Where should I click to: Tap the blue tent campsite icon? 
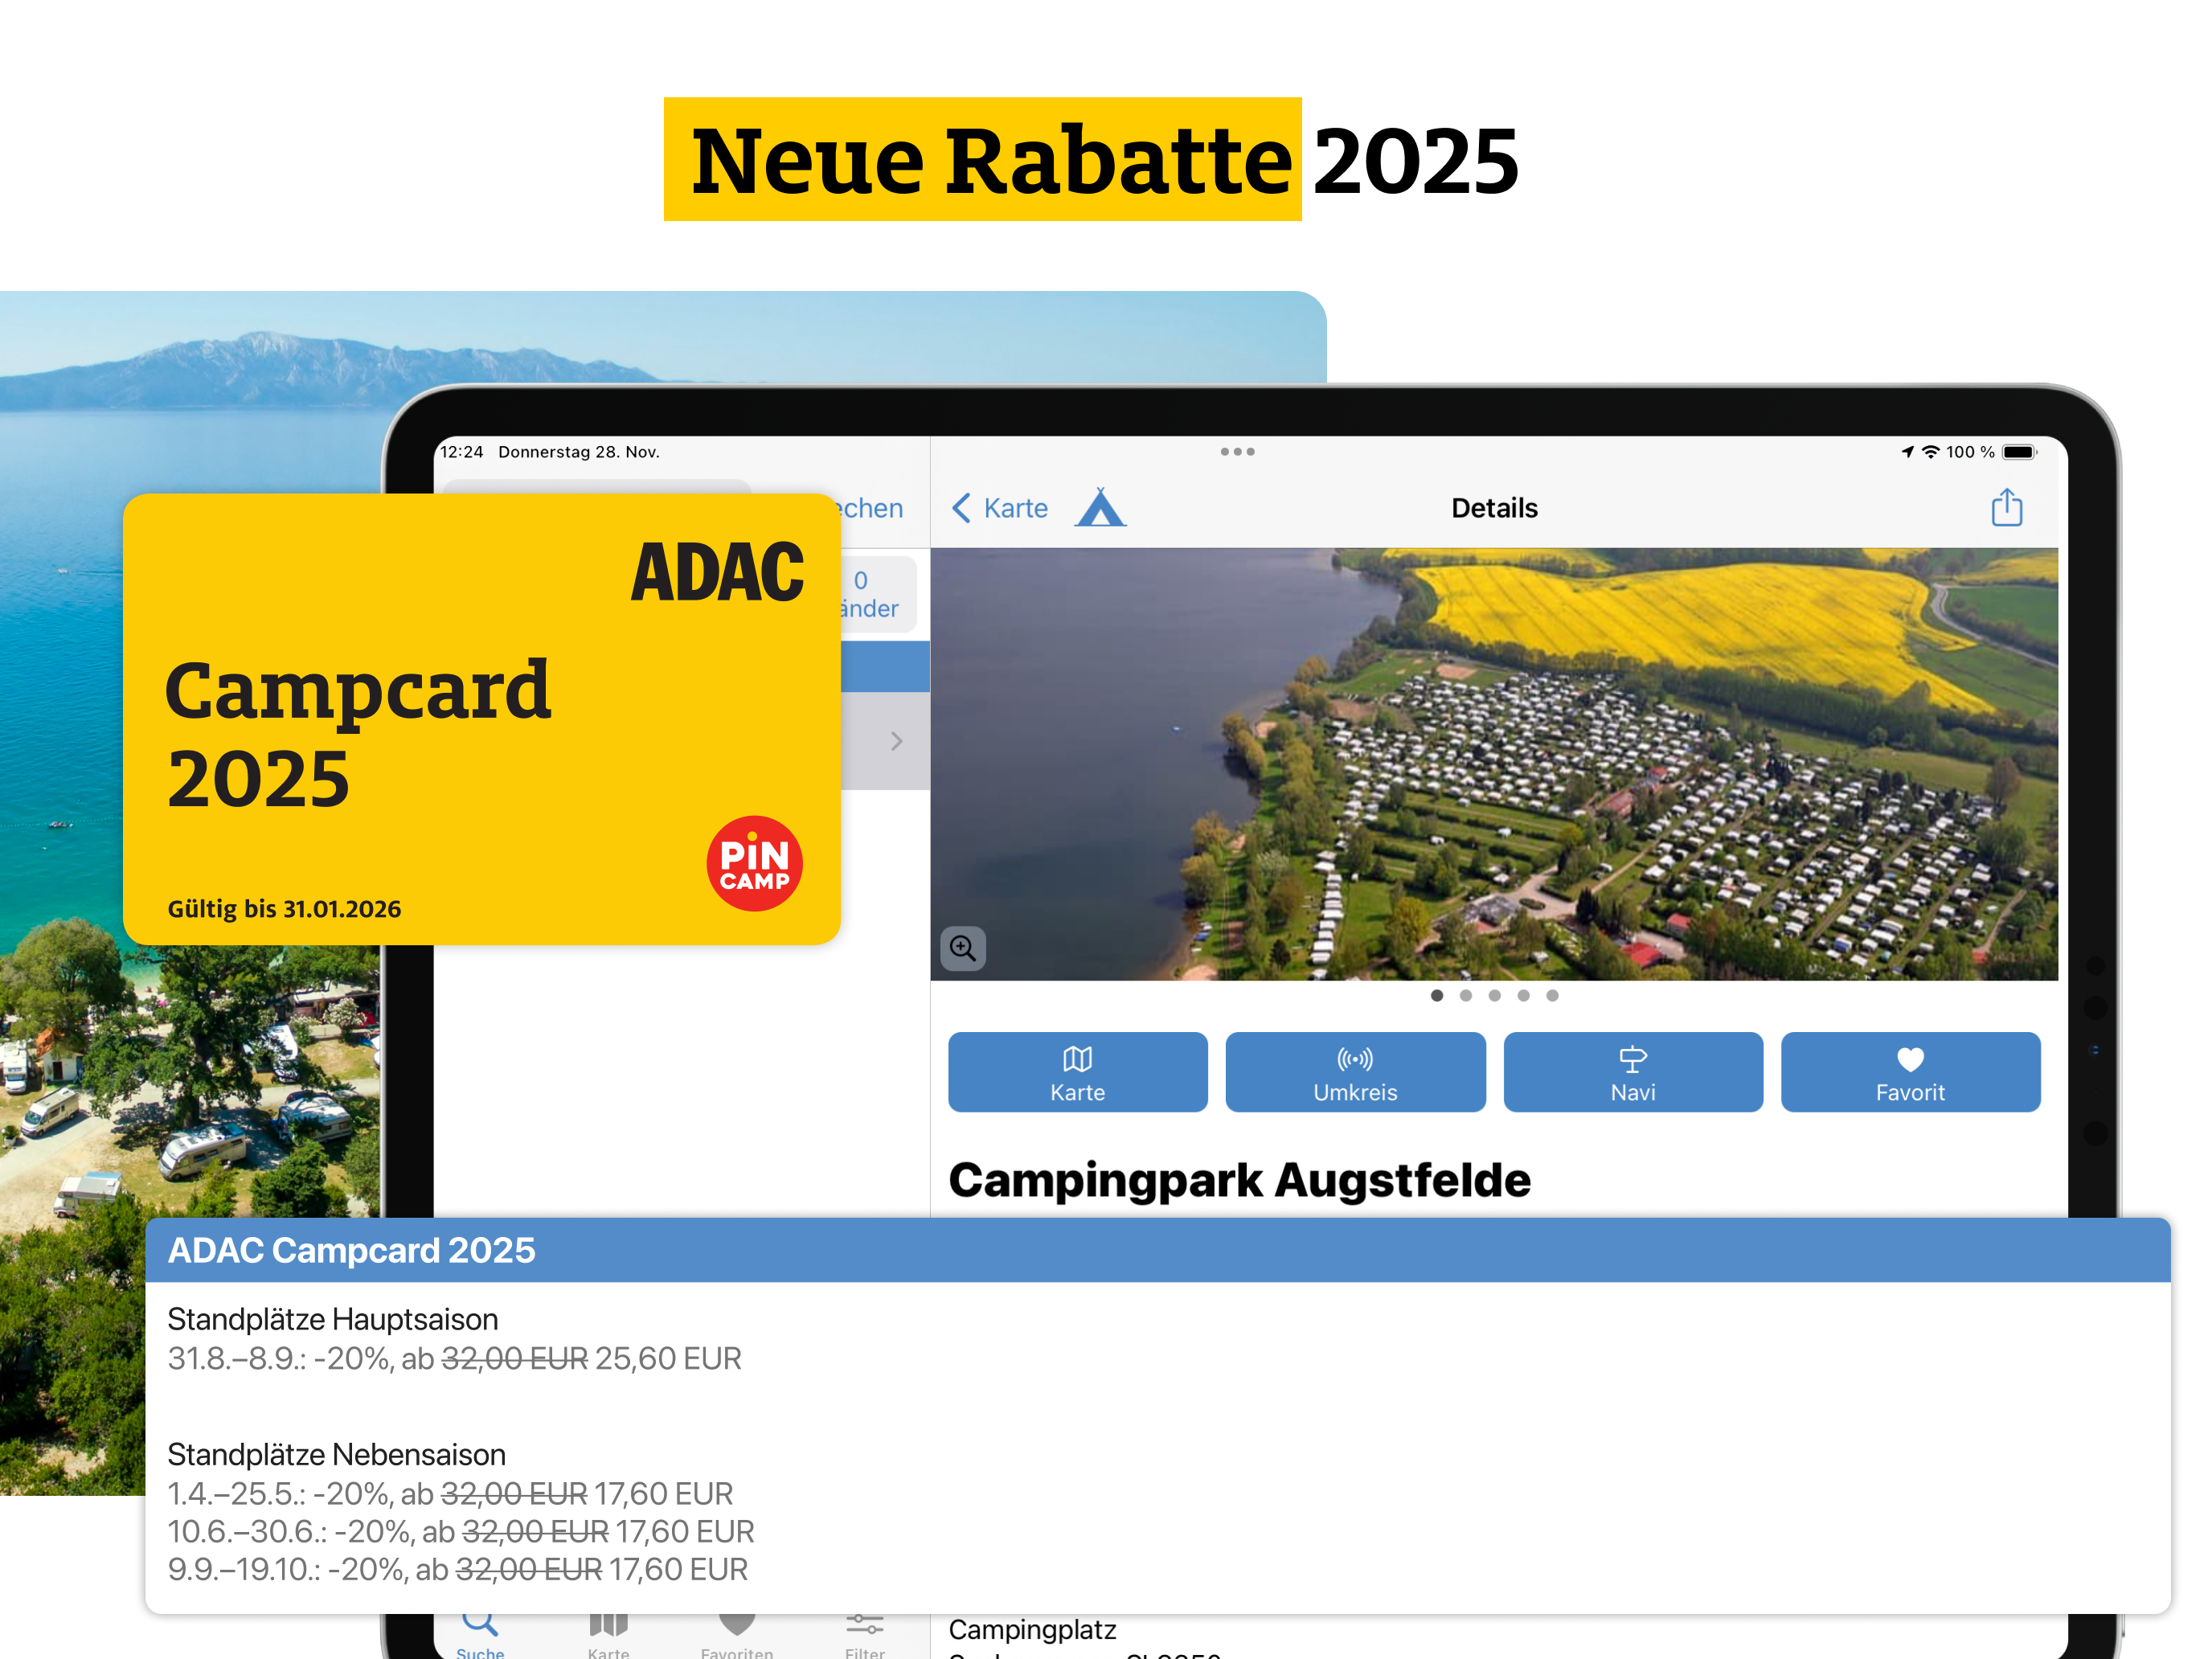(x=1100, y=507)
